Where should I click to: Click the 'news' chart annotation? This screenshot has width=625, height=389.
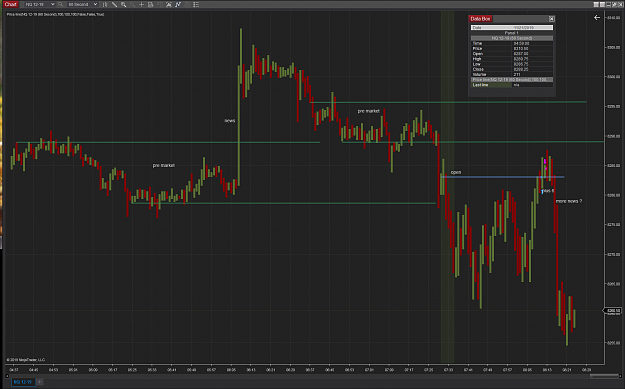pyautogui.click(x=230, y=120)
